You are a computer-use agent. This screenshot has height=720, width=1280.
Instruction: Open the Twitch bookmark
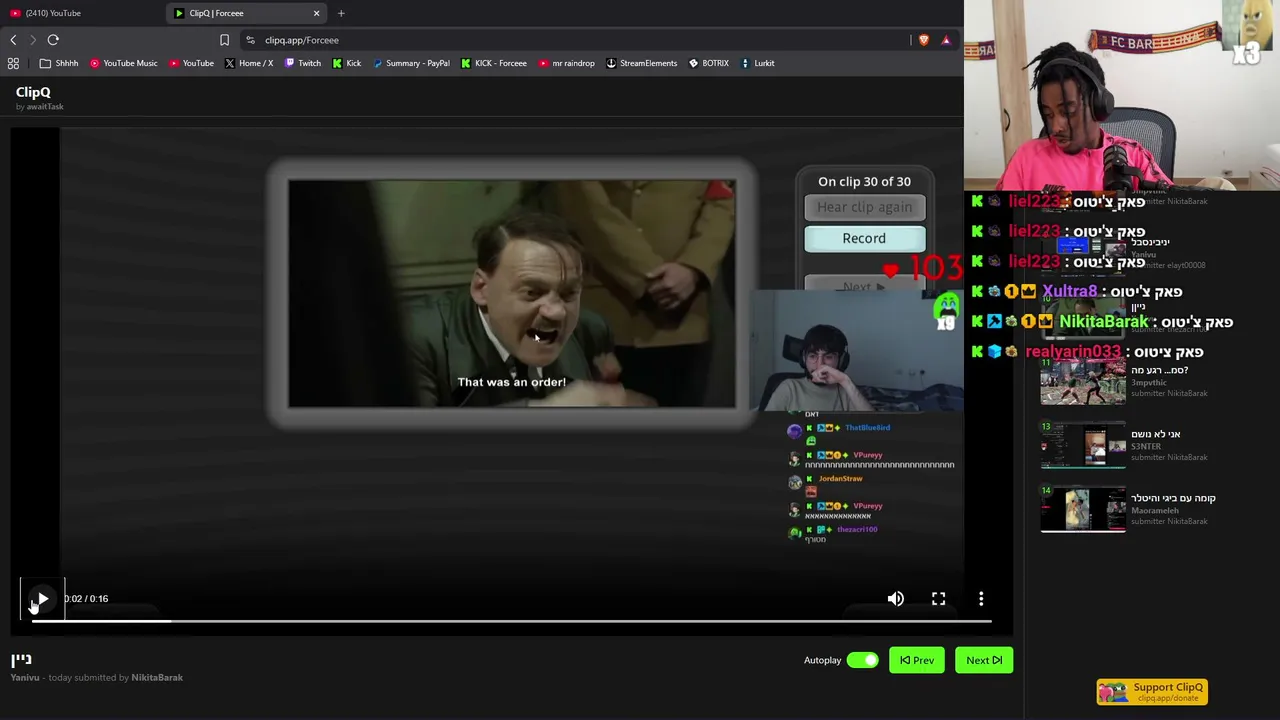coord(303,63)
